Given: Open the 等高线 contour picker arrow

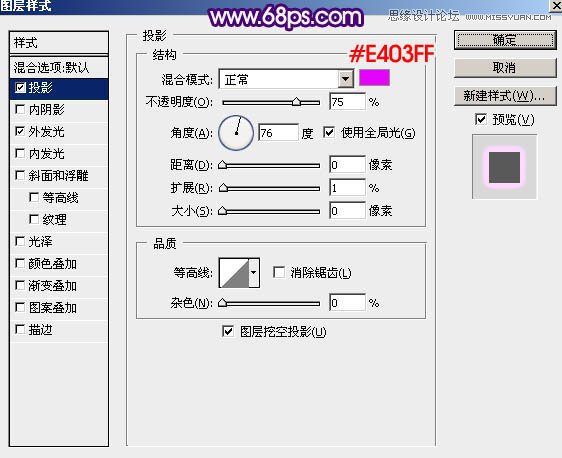Looking at the screenshot, I should tap(254, 273).
